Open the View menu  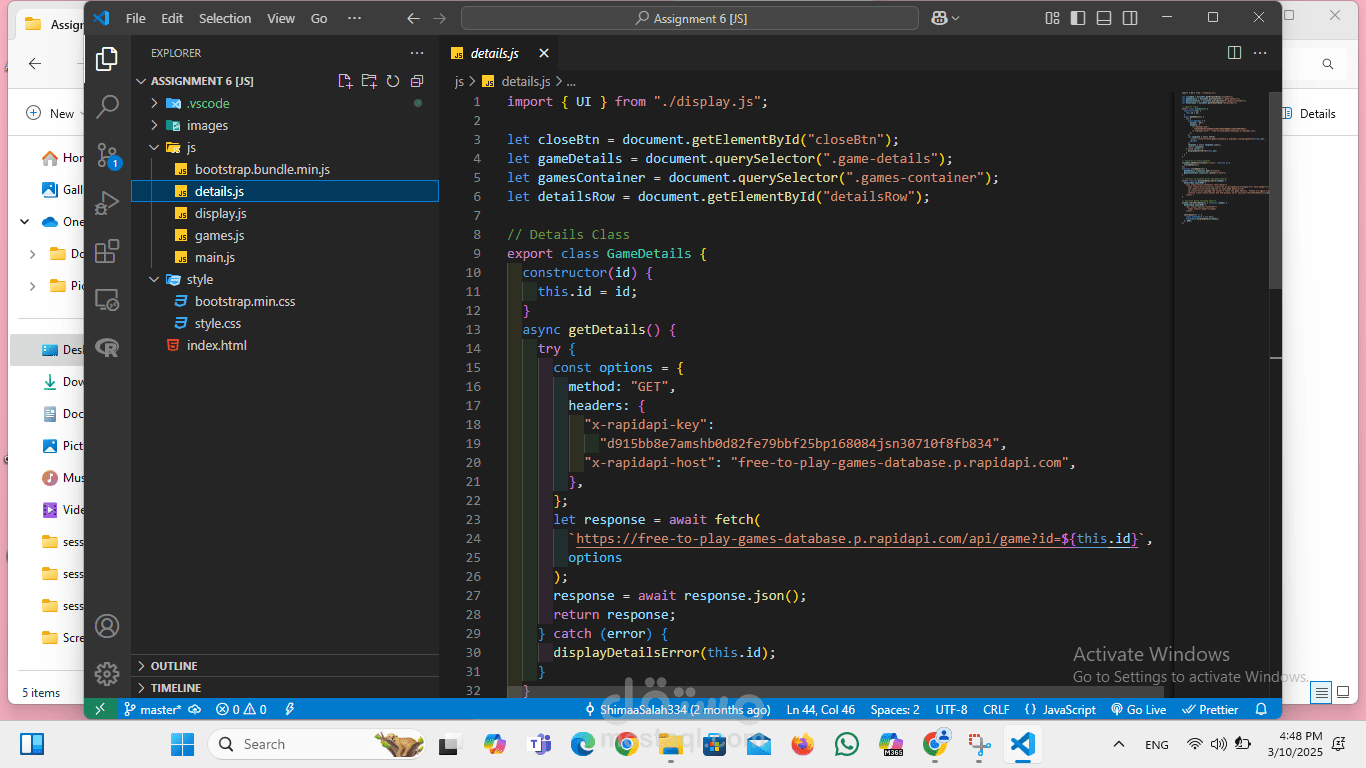(x=281, y=18)
